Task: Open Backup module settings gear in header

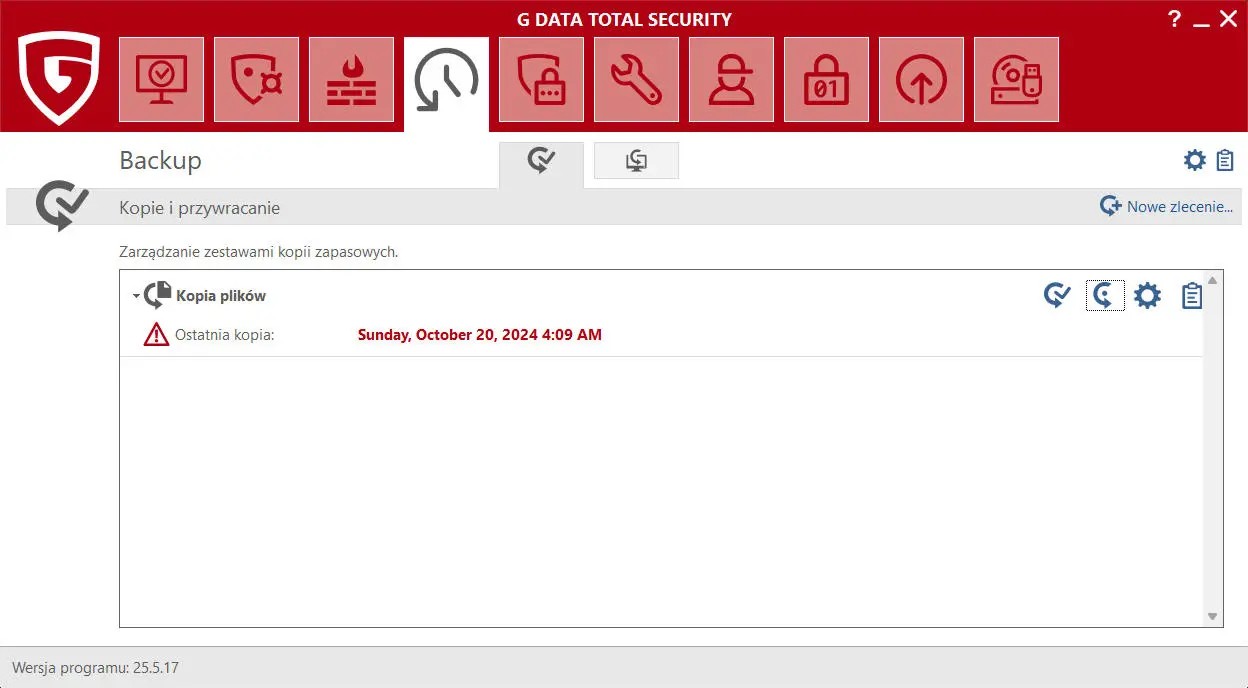Action: pyautogui.click(x=1194, y=160)
